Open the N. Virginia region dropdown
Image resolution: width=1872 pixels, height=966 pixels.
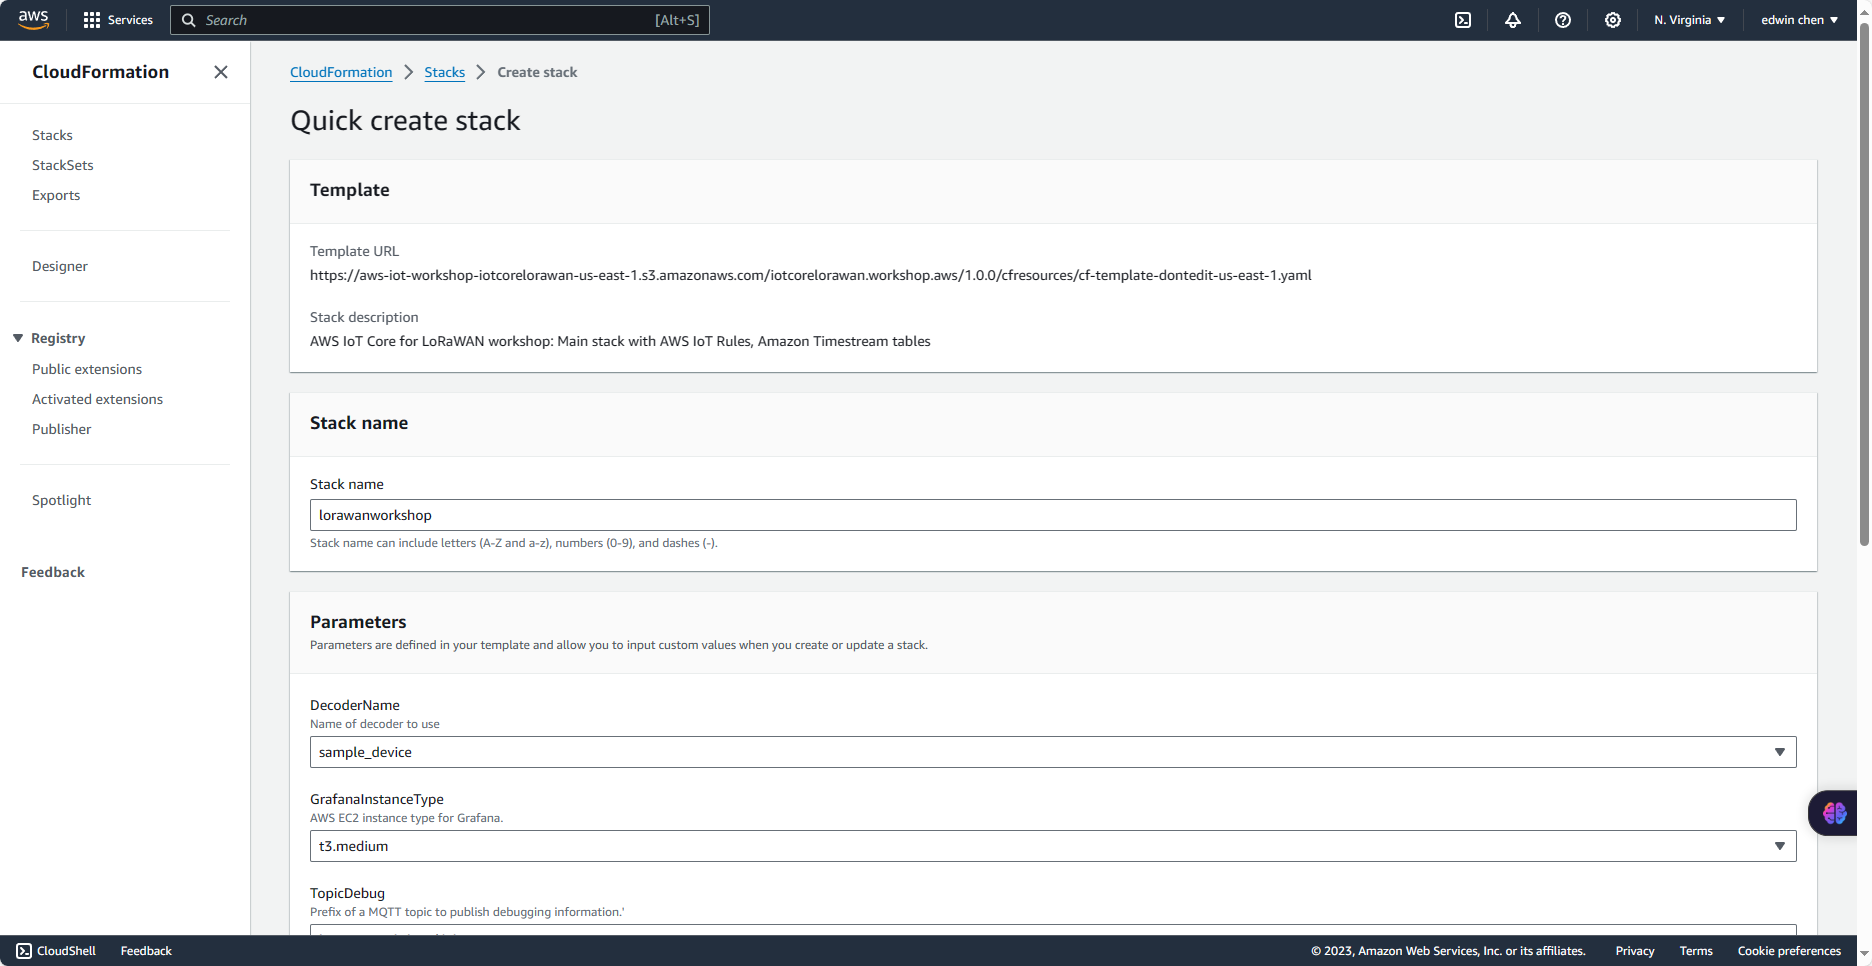coord(1689,20)
